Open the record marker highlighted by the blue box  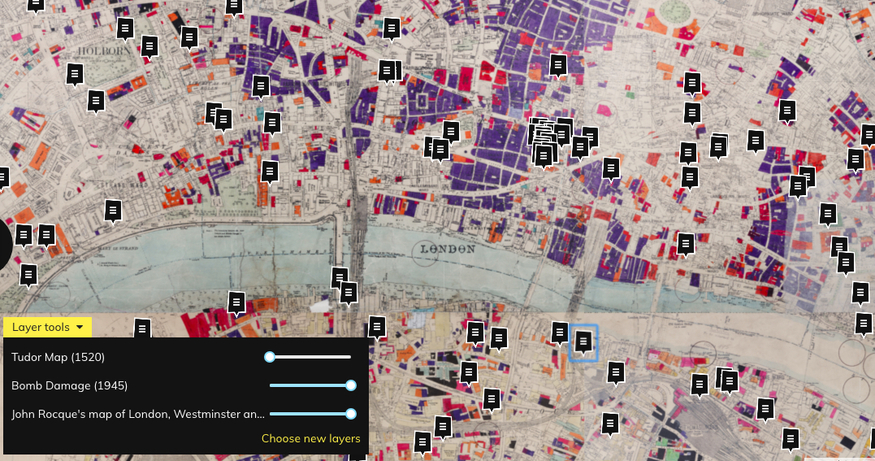point(583,342)
